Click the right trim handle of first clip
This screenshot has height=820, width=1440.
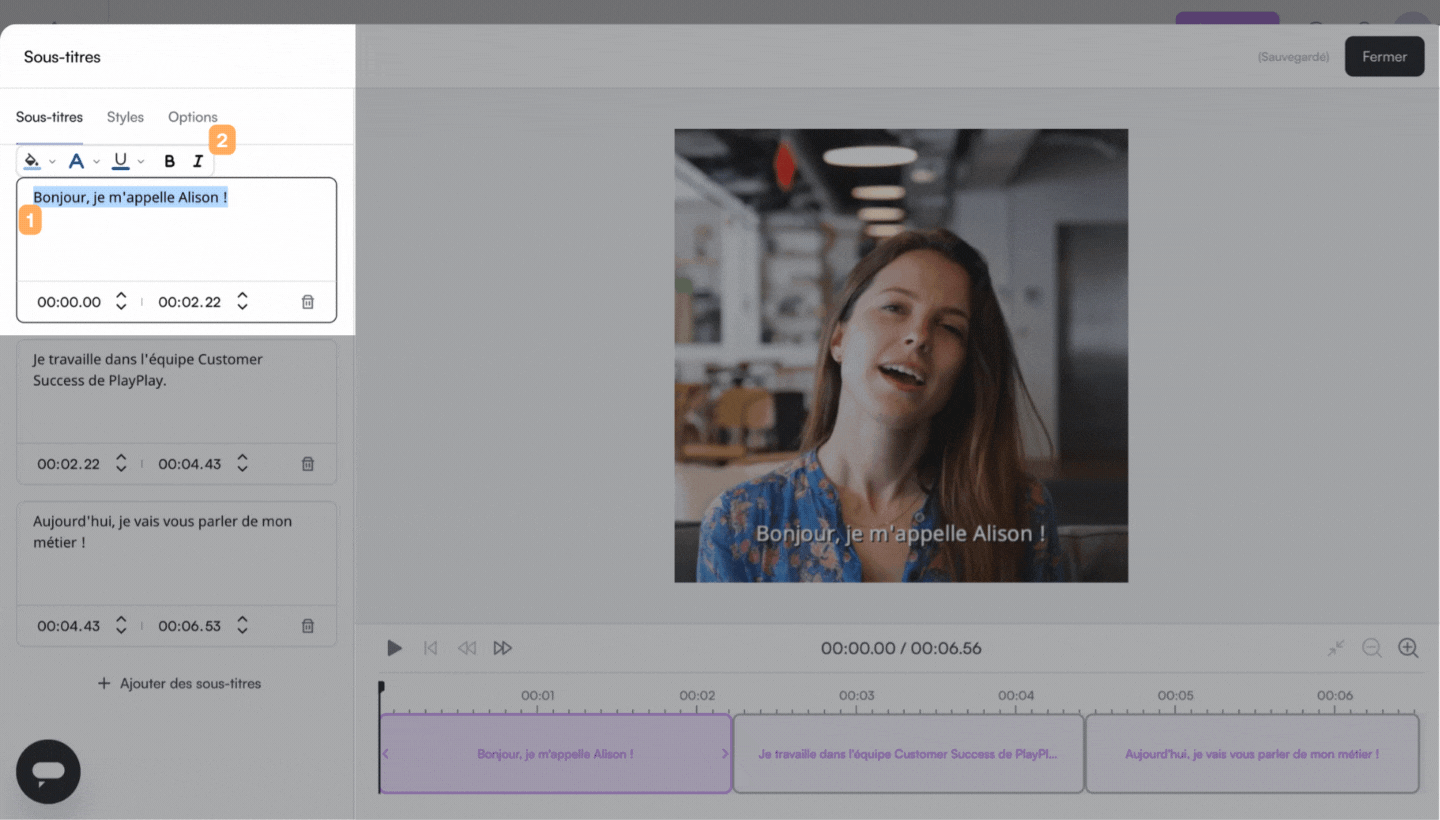(725, 754)
